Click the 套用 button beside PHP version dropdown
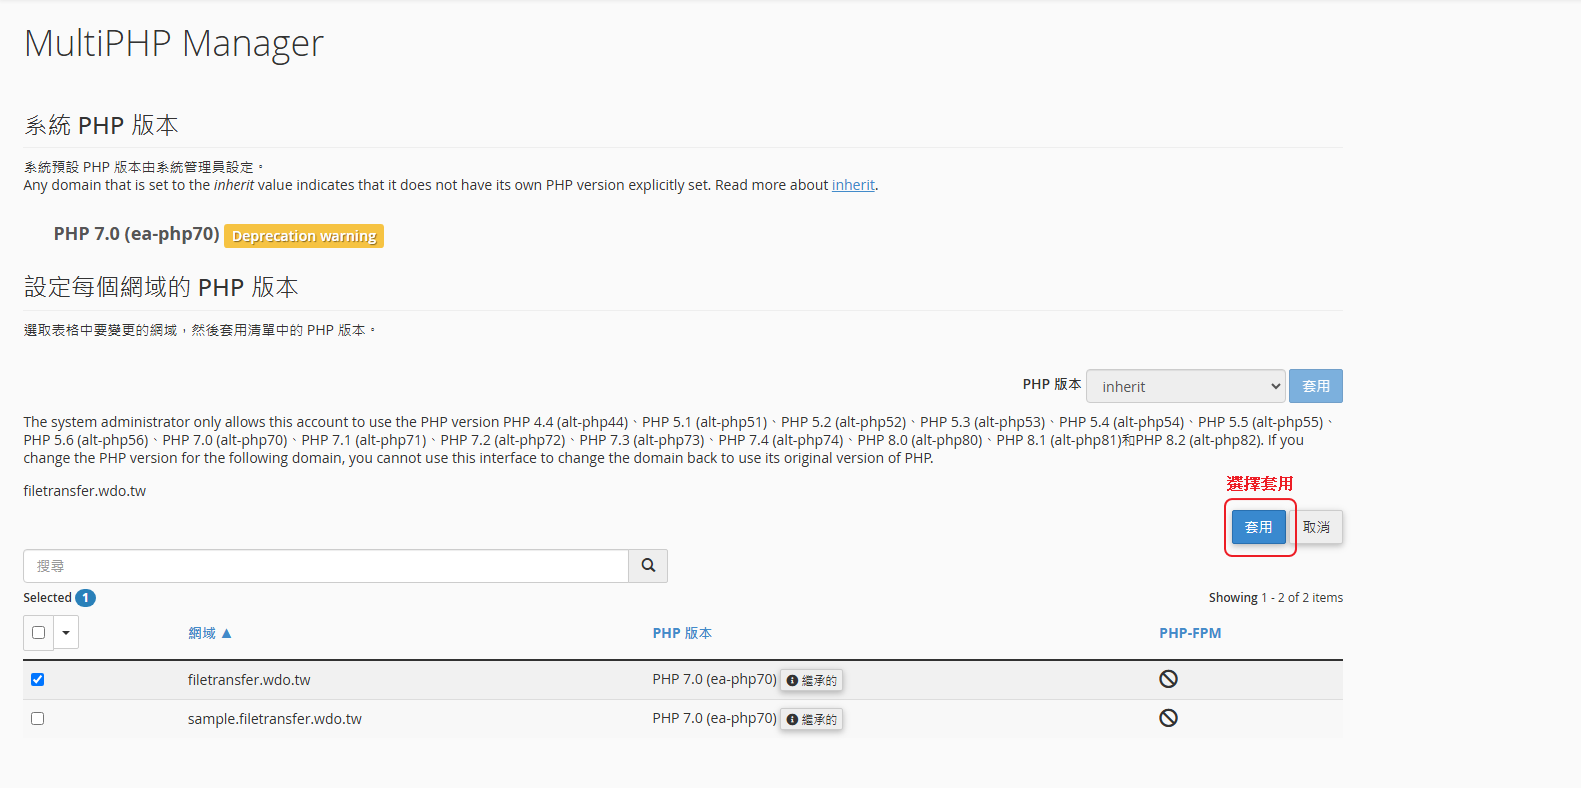The image size is (1581, 788). (x=1316, y=386)
